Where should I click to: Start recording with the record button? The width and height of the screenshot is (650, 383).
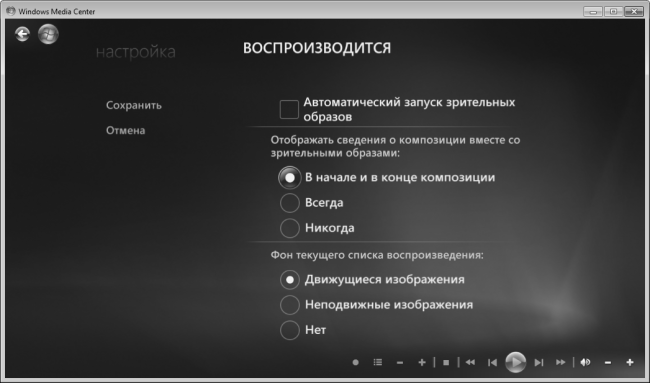click(355, 362)
